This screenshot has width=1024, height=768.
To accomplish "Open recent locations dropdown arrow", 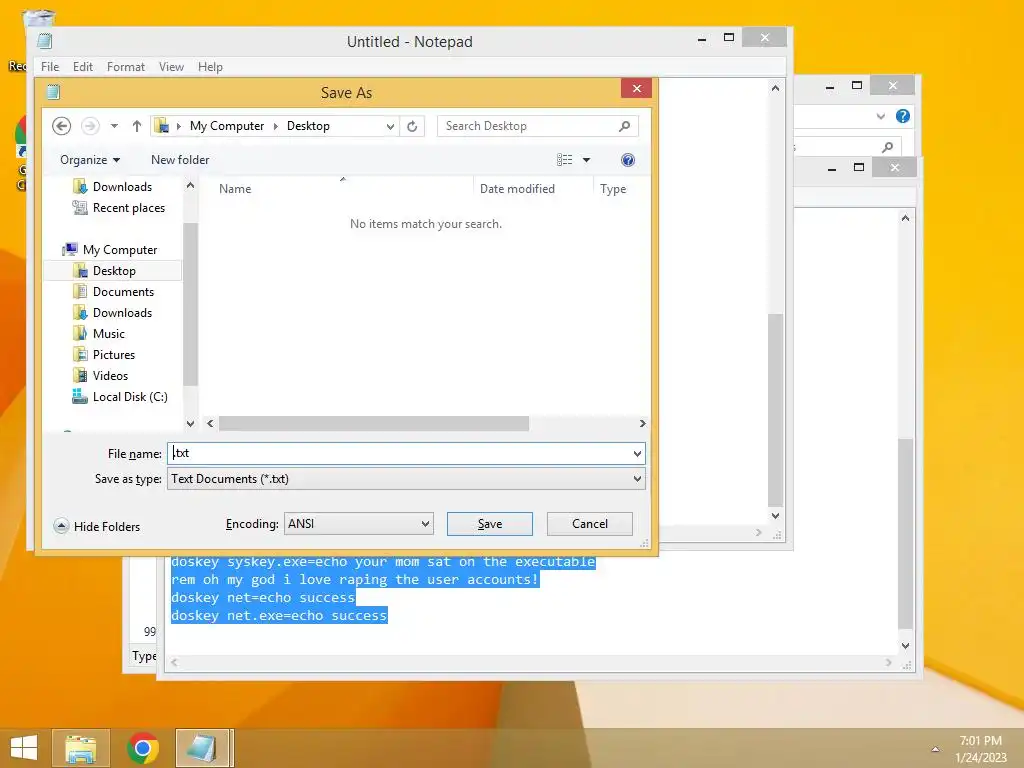I will [114, 126].
